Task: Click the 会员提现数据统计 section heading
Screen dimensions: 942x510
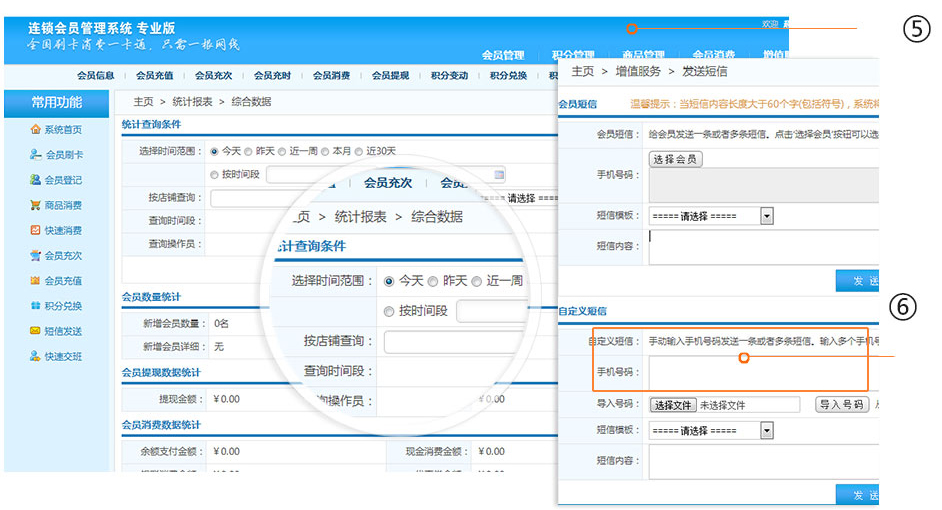Action: click(161, 372)
